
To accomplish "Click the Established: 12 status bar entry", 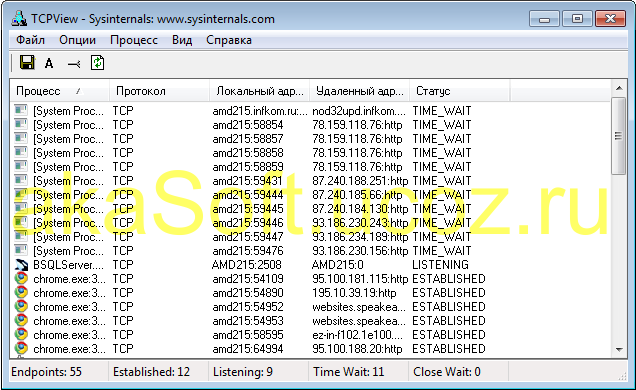I will click(x=151, y=372).
